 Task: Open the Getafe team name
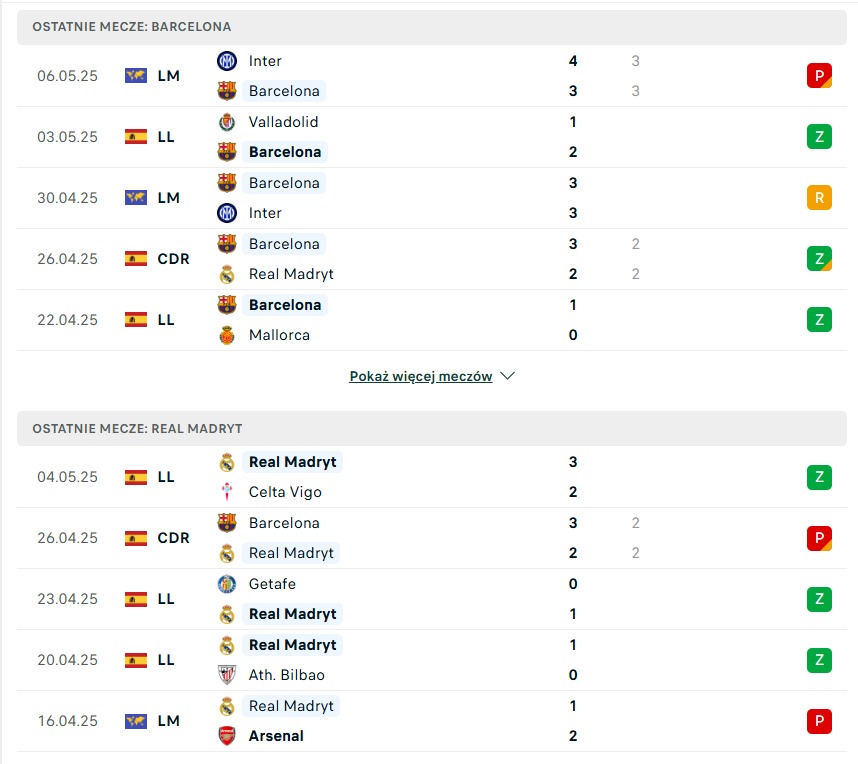click(x=272, y=584)
